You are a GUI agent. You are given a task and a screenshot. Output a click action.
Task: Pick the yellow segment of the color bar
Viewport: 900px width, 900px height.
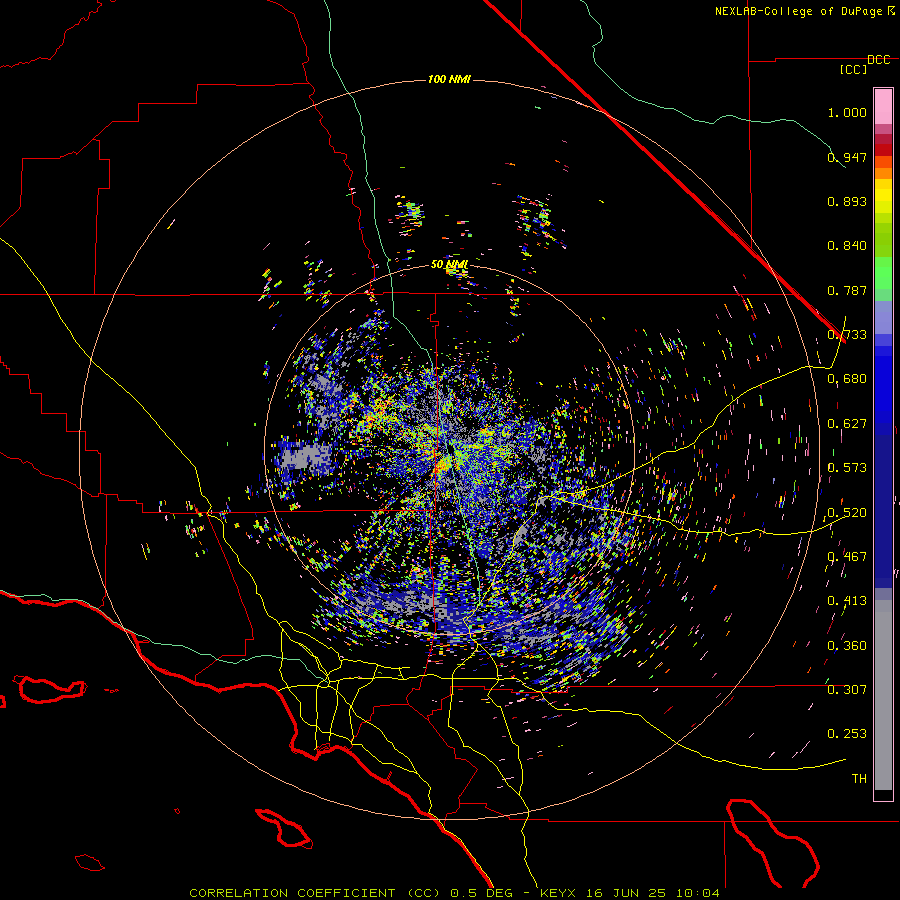883,196
